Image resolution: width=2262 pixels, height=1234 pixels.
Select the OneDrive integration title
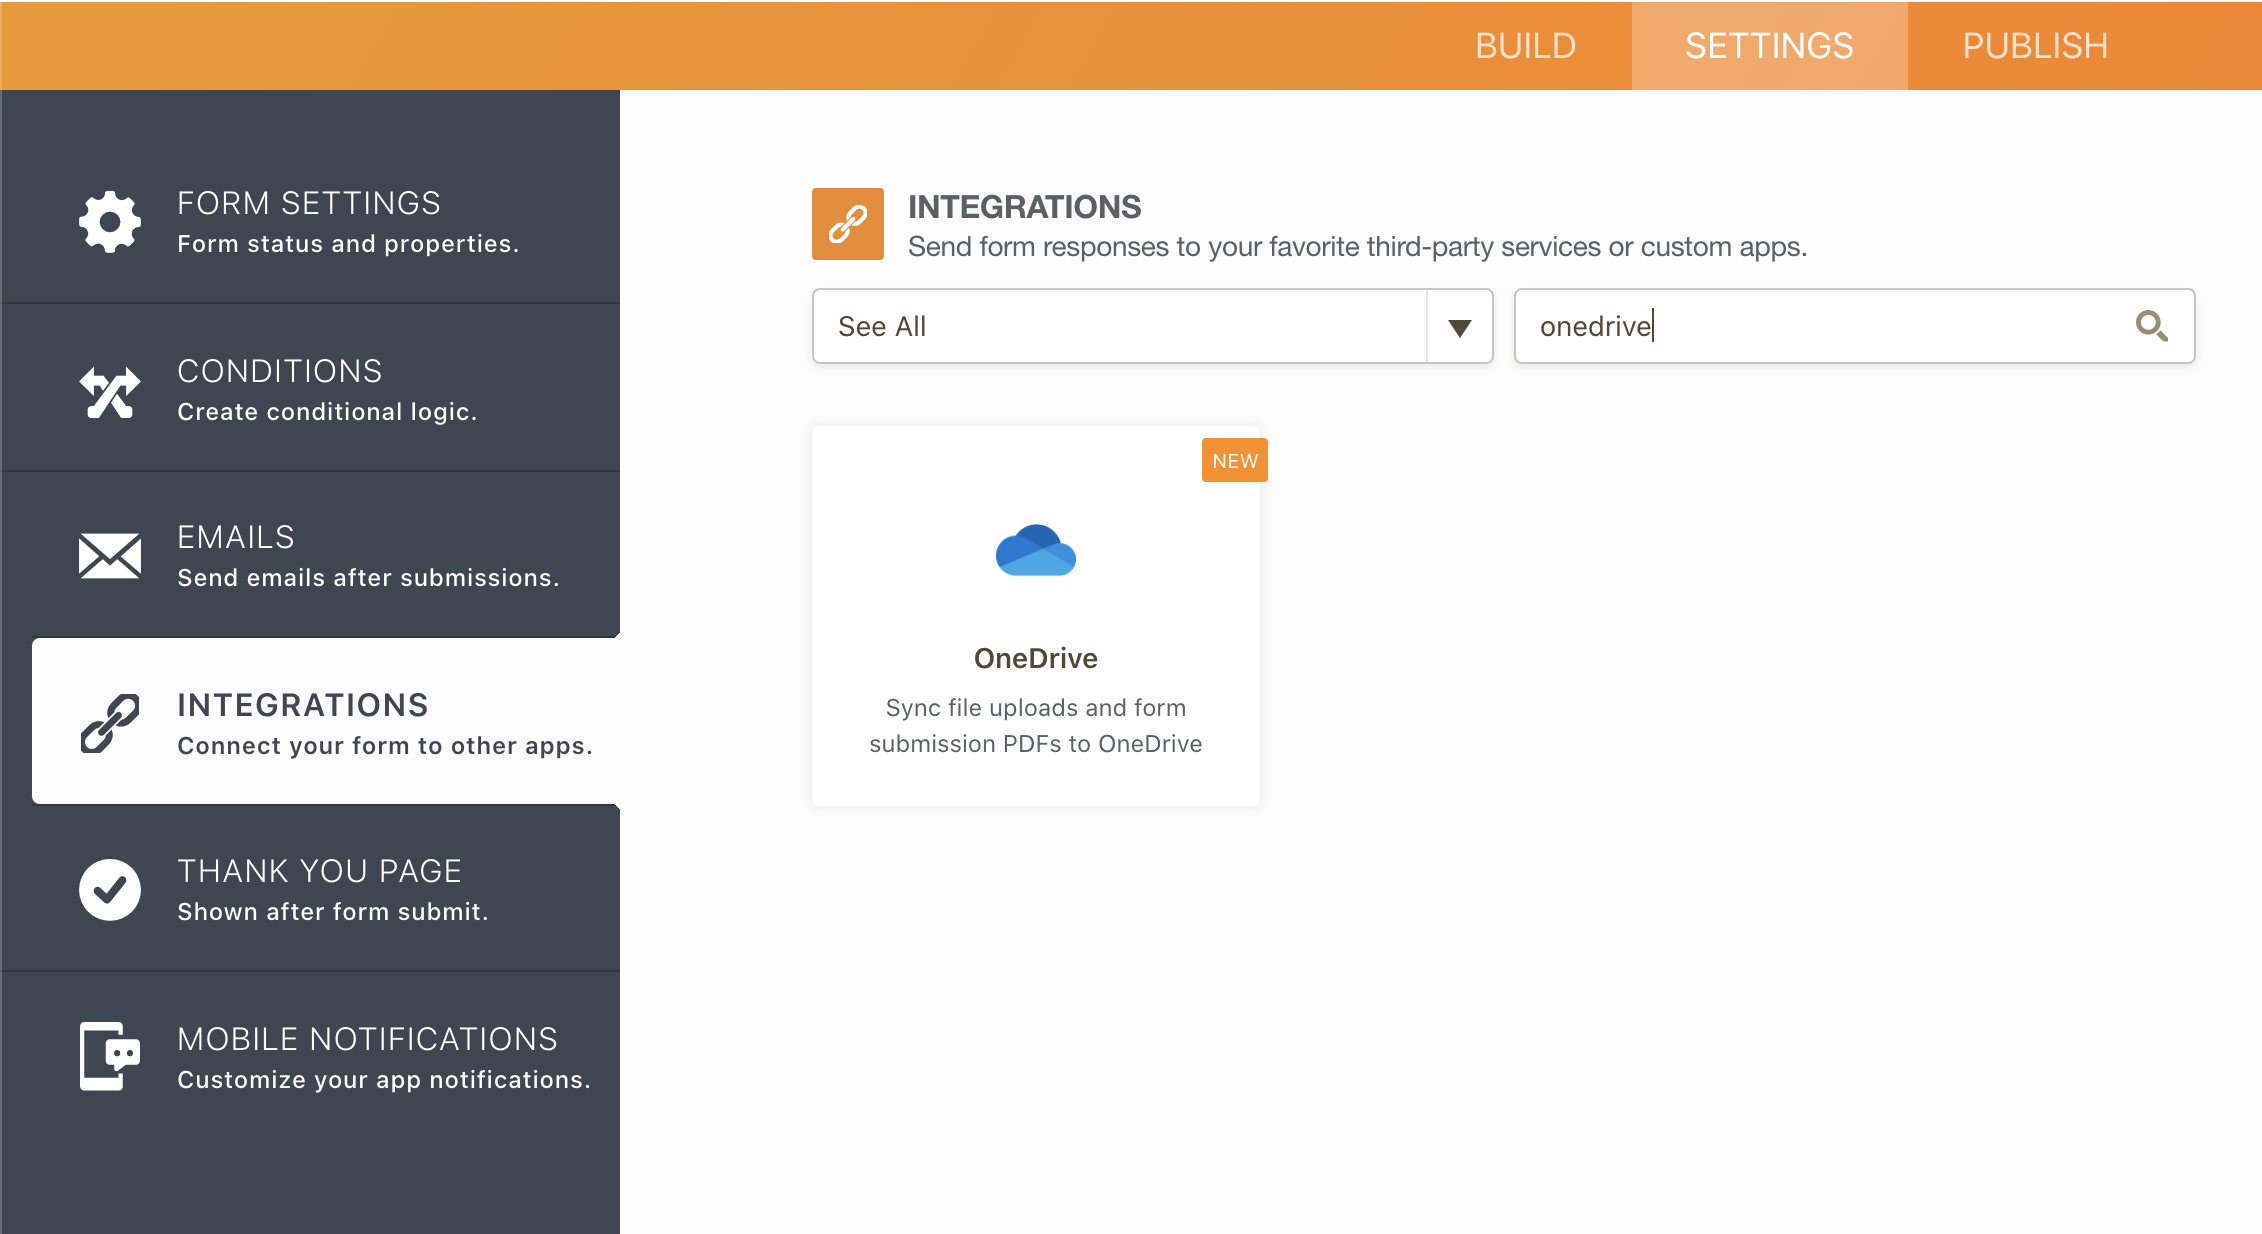(1036, 658)
